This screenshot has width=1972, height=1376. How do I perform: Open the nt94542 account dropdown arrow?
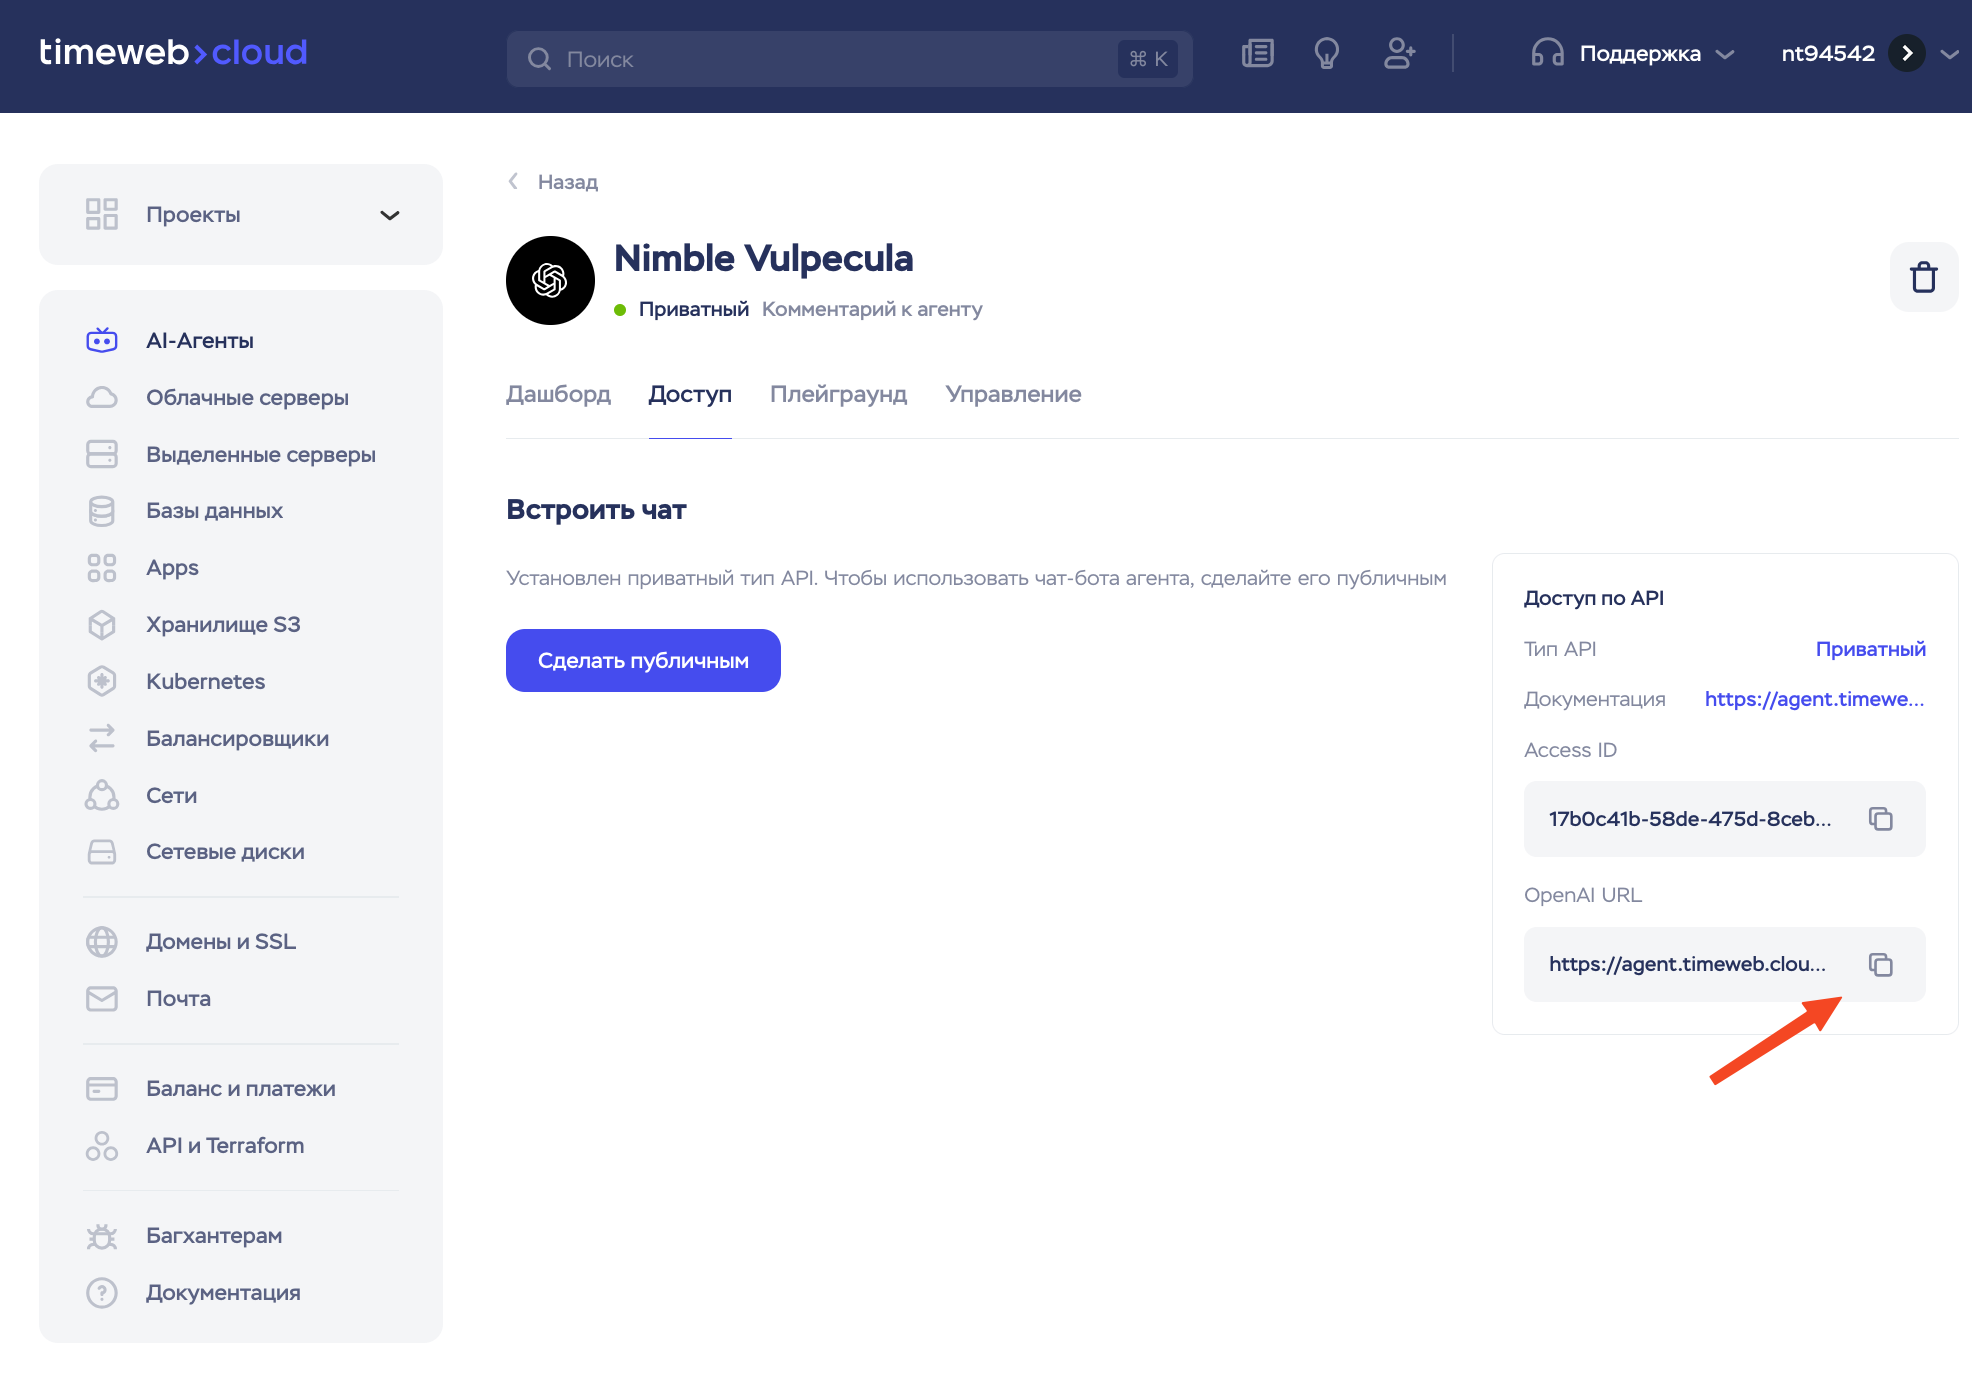pos(1949,54)
